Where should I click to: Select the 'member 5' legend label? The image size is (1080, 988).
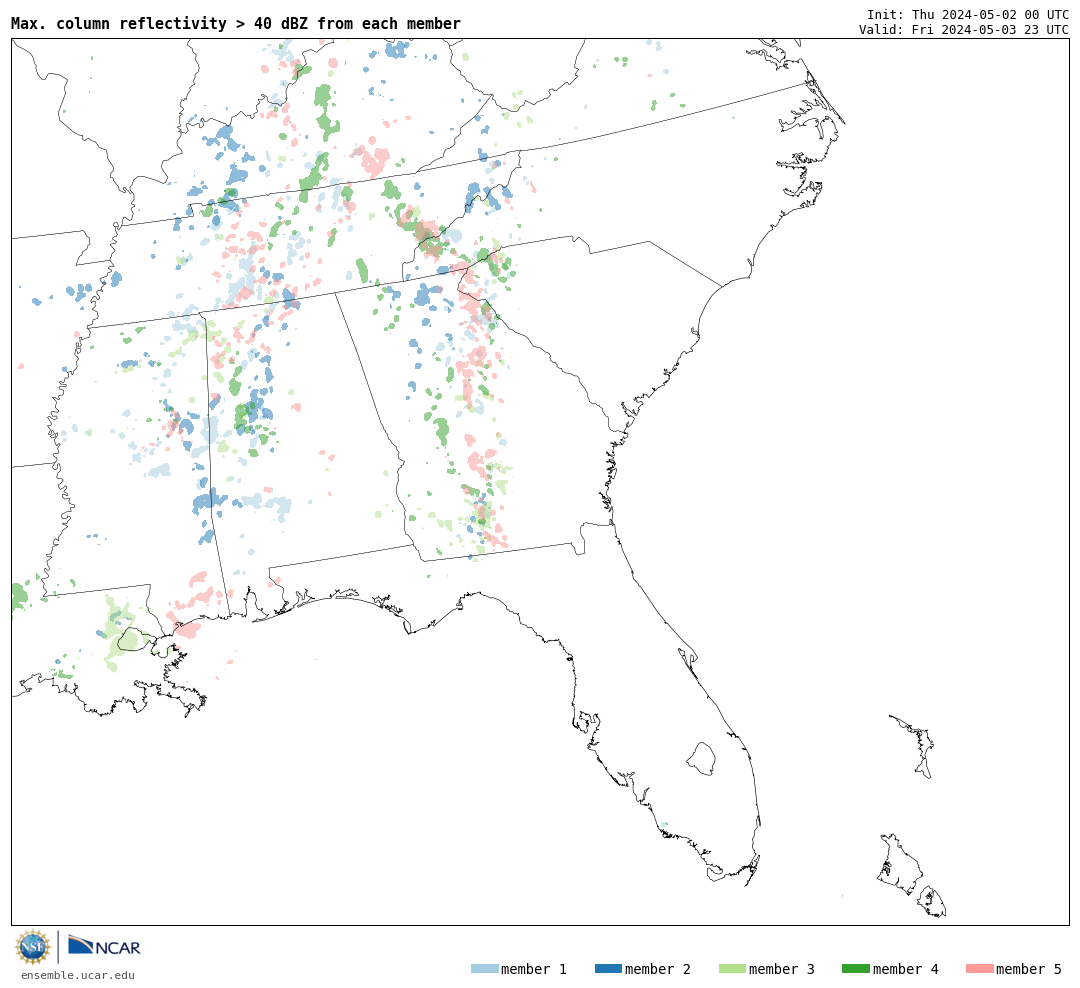(x=1029, y=969)
